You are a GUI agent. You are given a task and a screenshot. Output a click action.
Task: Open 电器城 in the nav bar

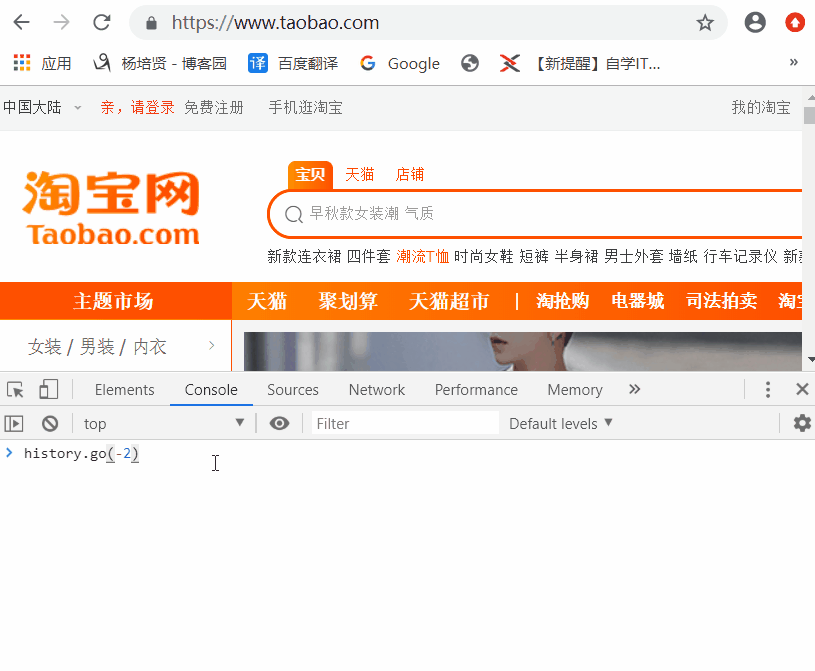point(638,301)
